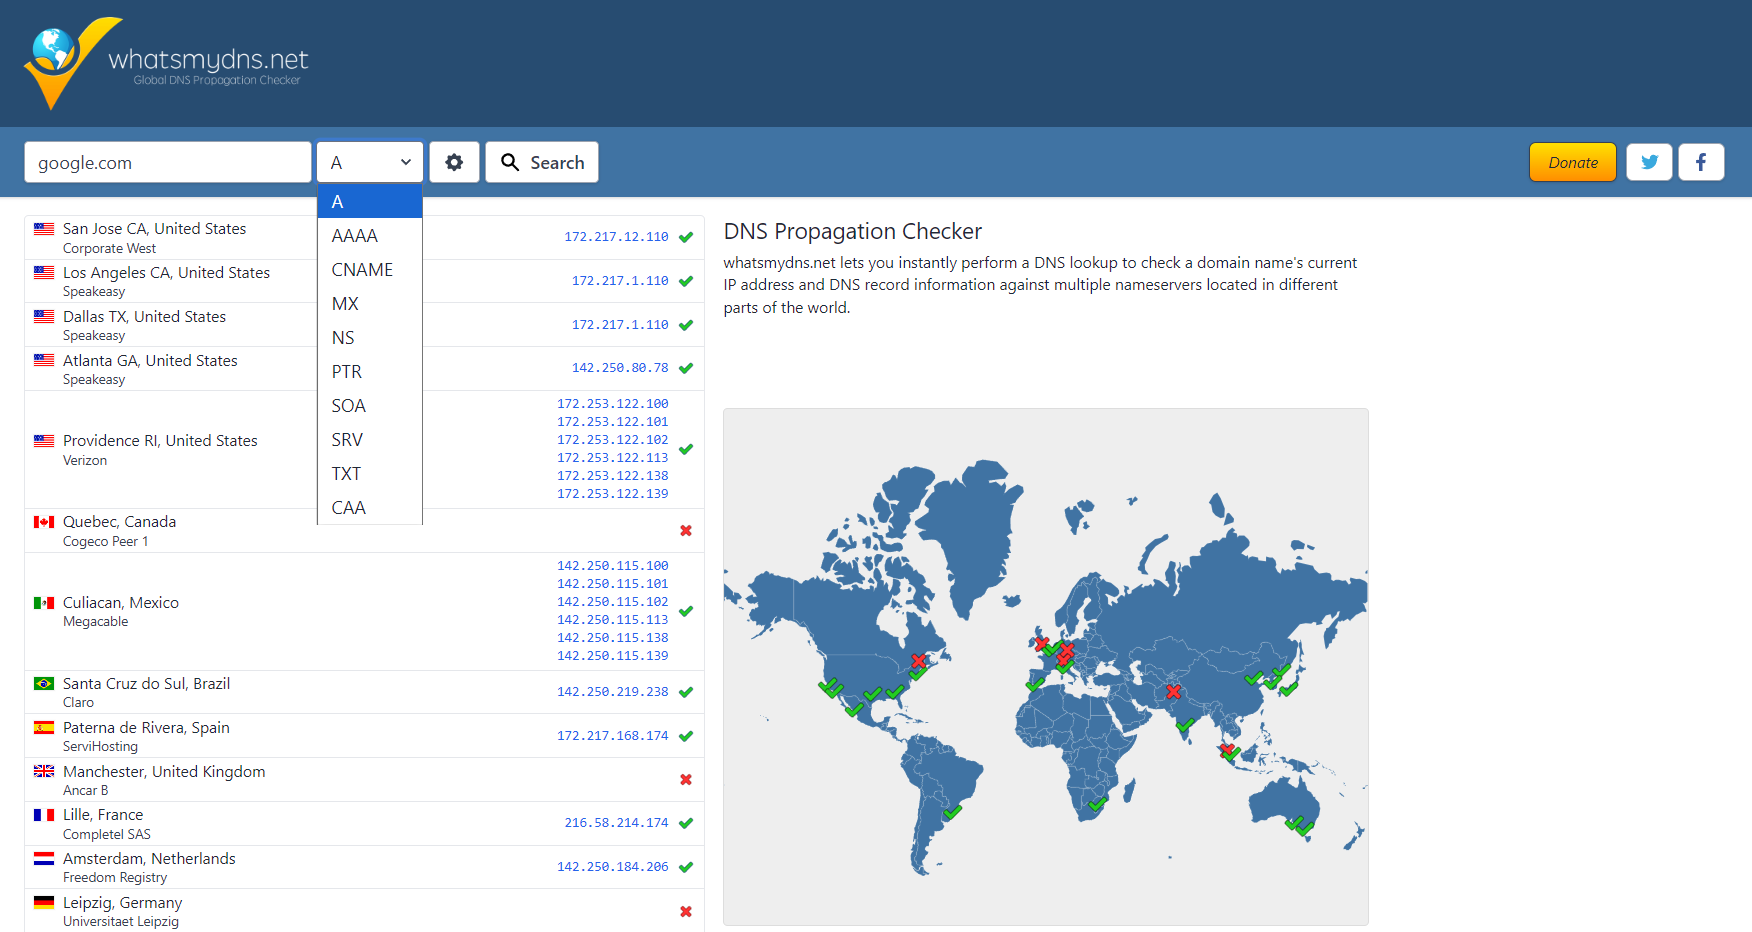This screenshot has height=932, width=1752.
Task: Select CNAME record type option
Action: 370,270
